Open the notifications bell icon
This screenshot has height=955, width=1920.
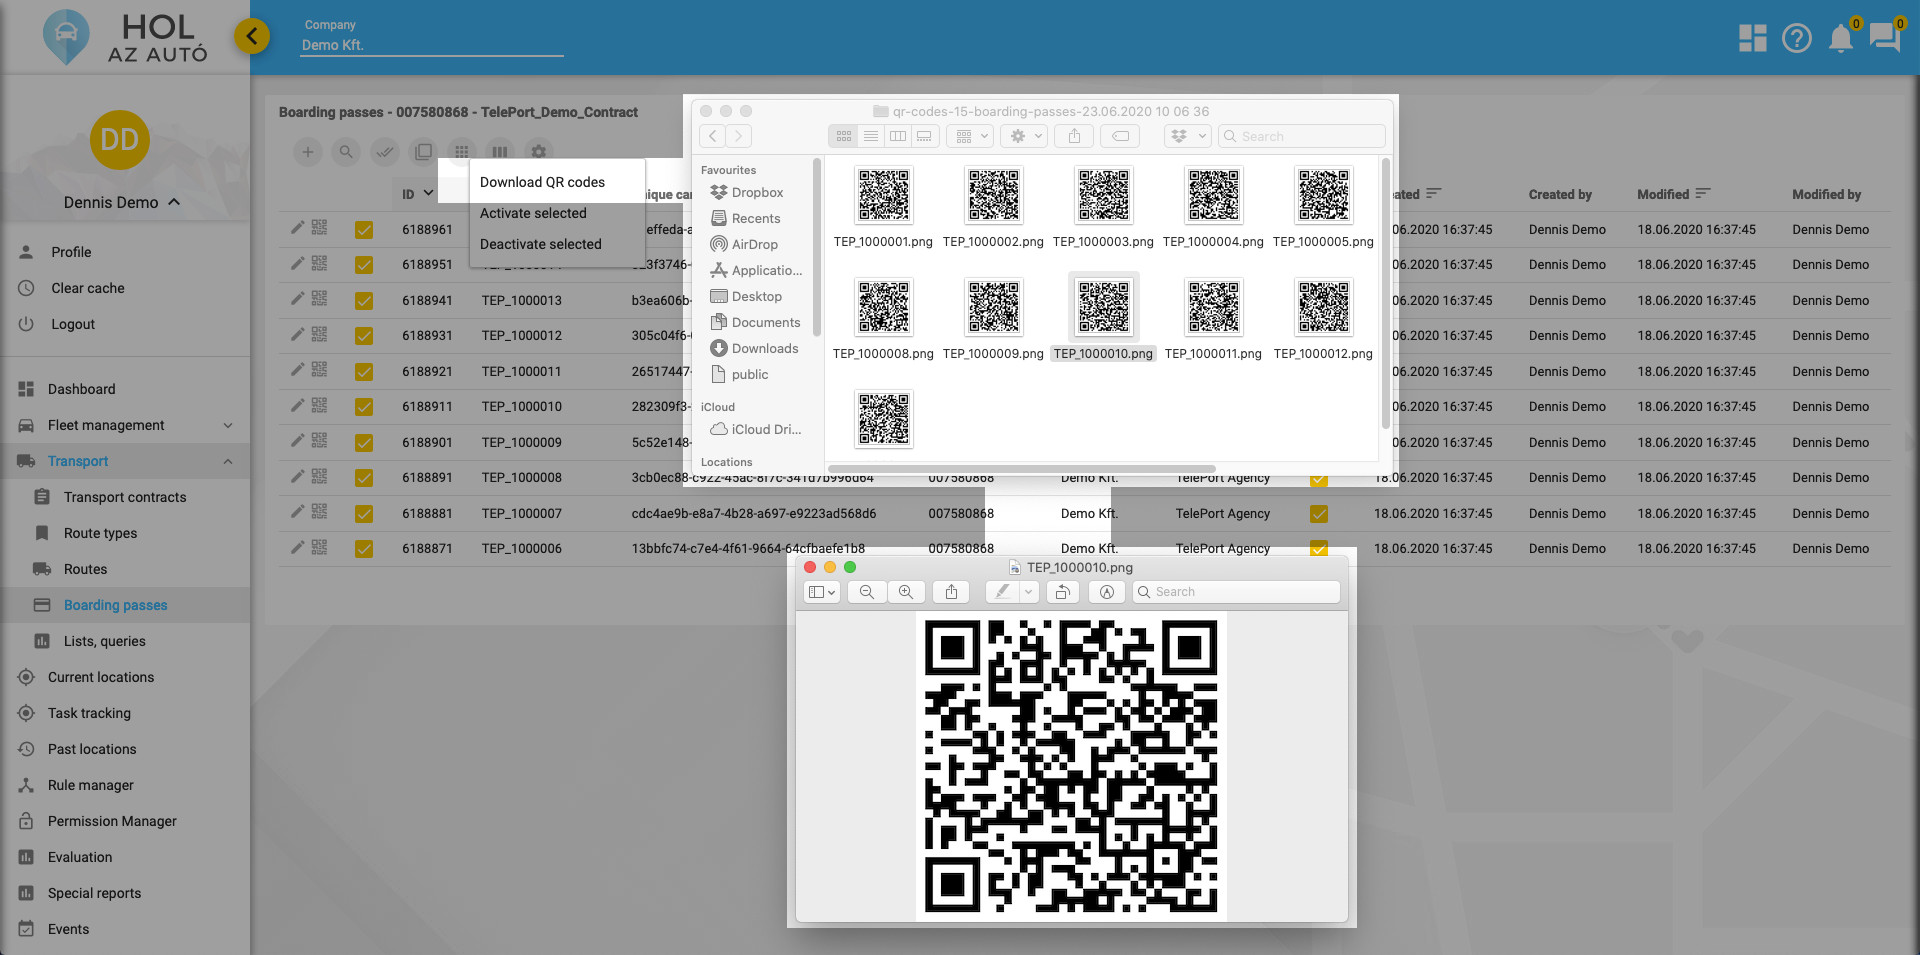coord(1840,39)
